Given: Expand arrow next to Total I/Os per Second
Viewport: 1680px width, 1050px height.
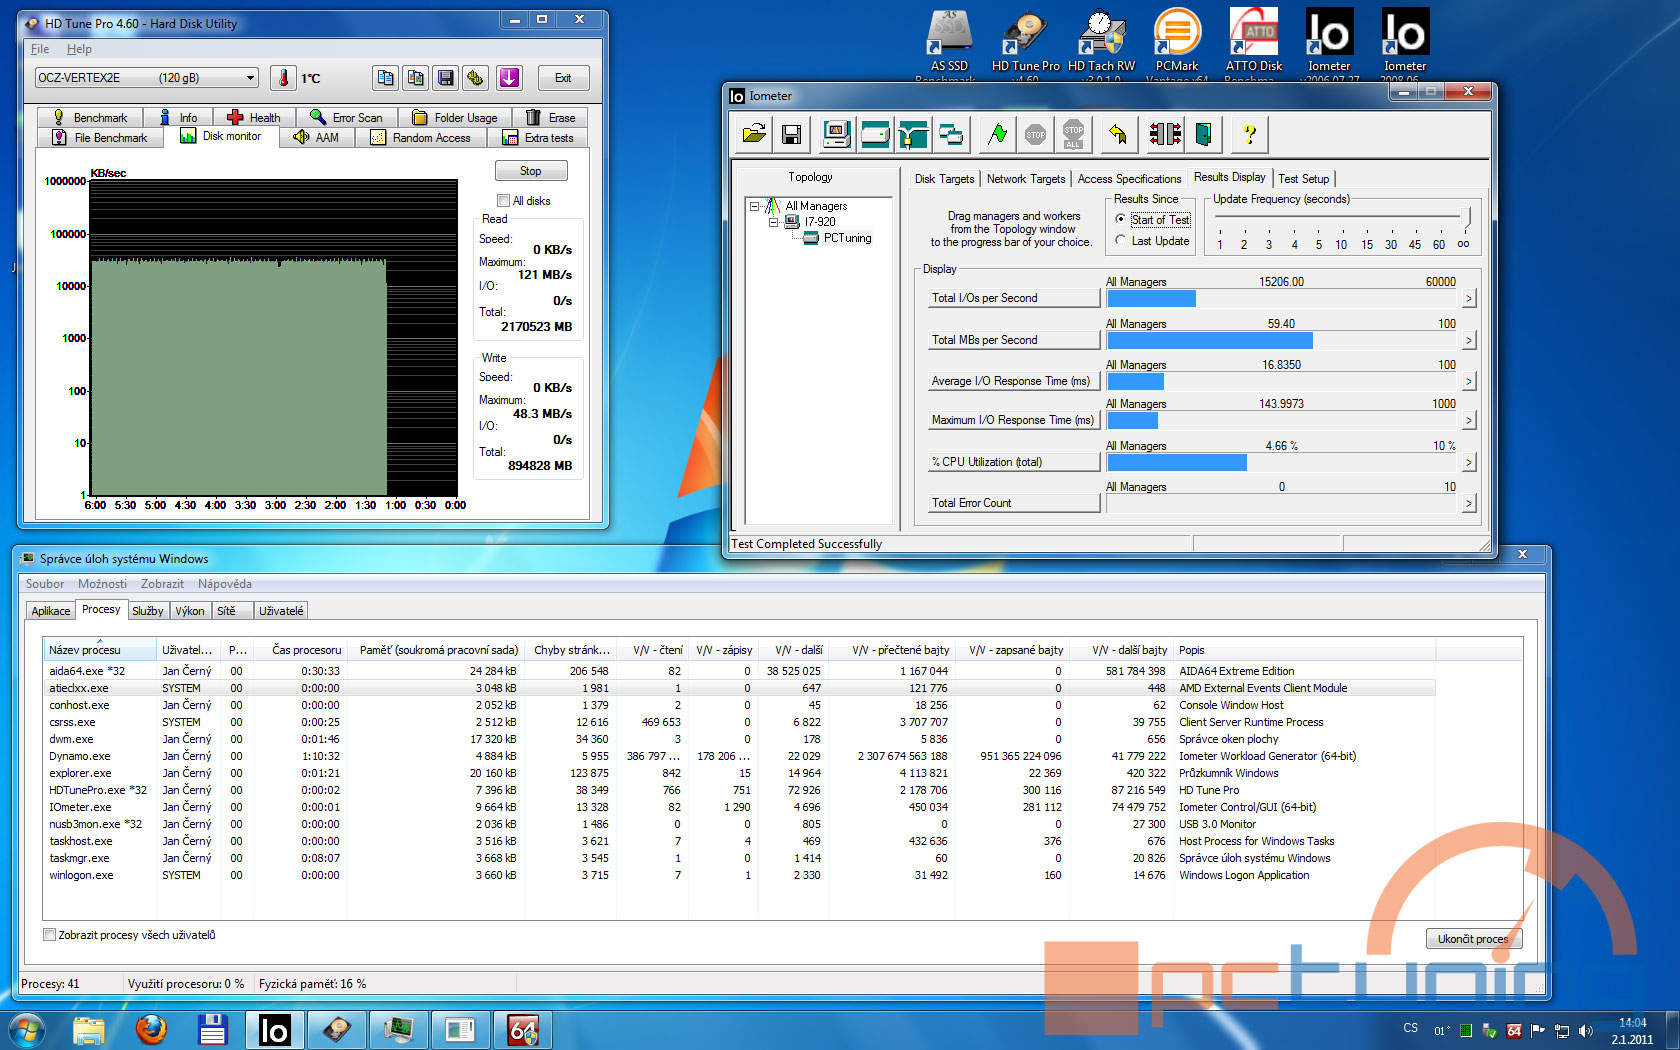Looking at the screenshot, I should [x=1469, y=298].
